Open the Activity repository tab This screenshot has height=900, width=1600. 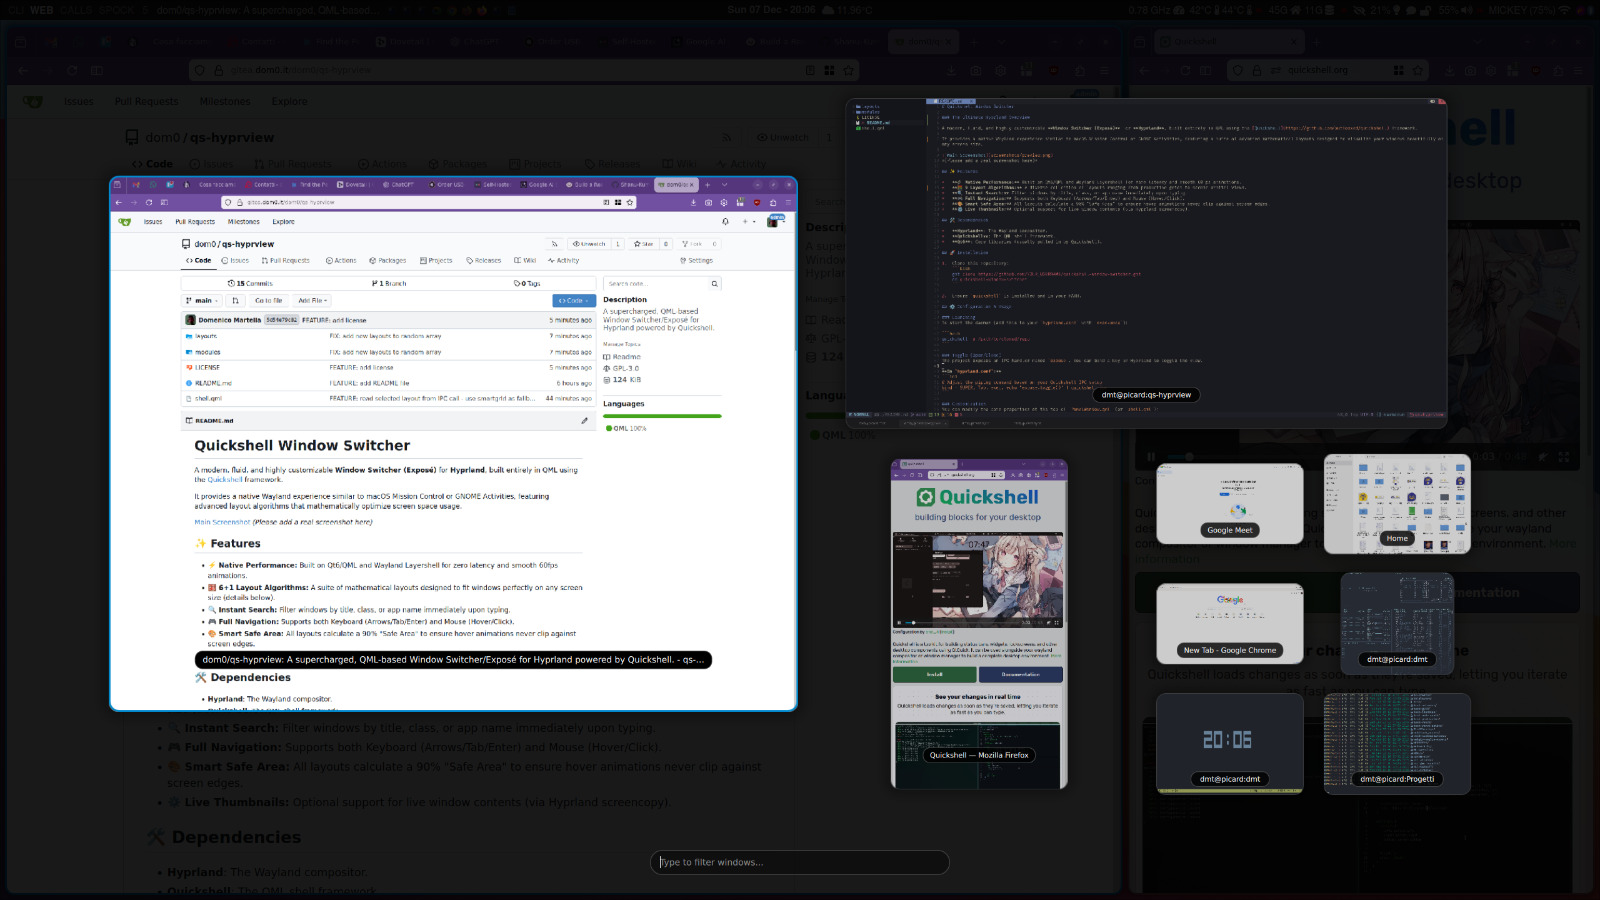tap(563, 261)
